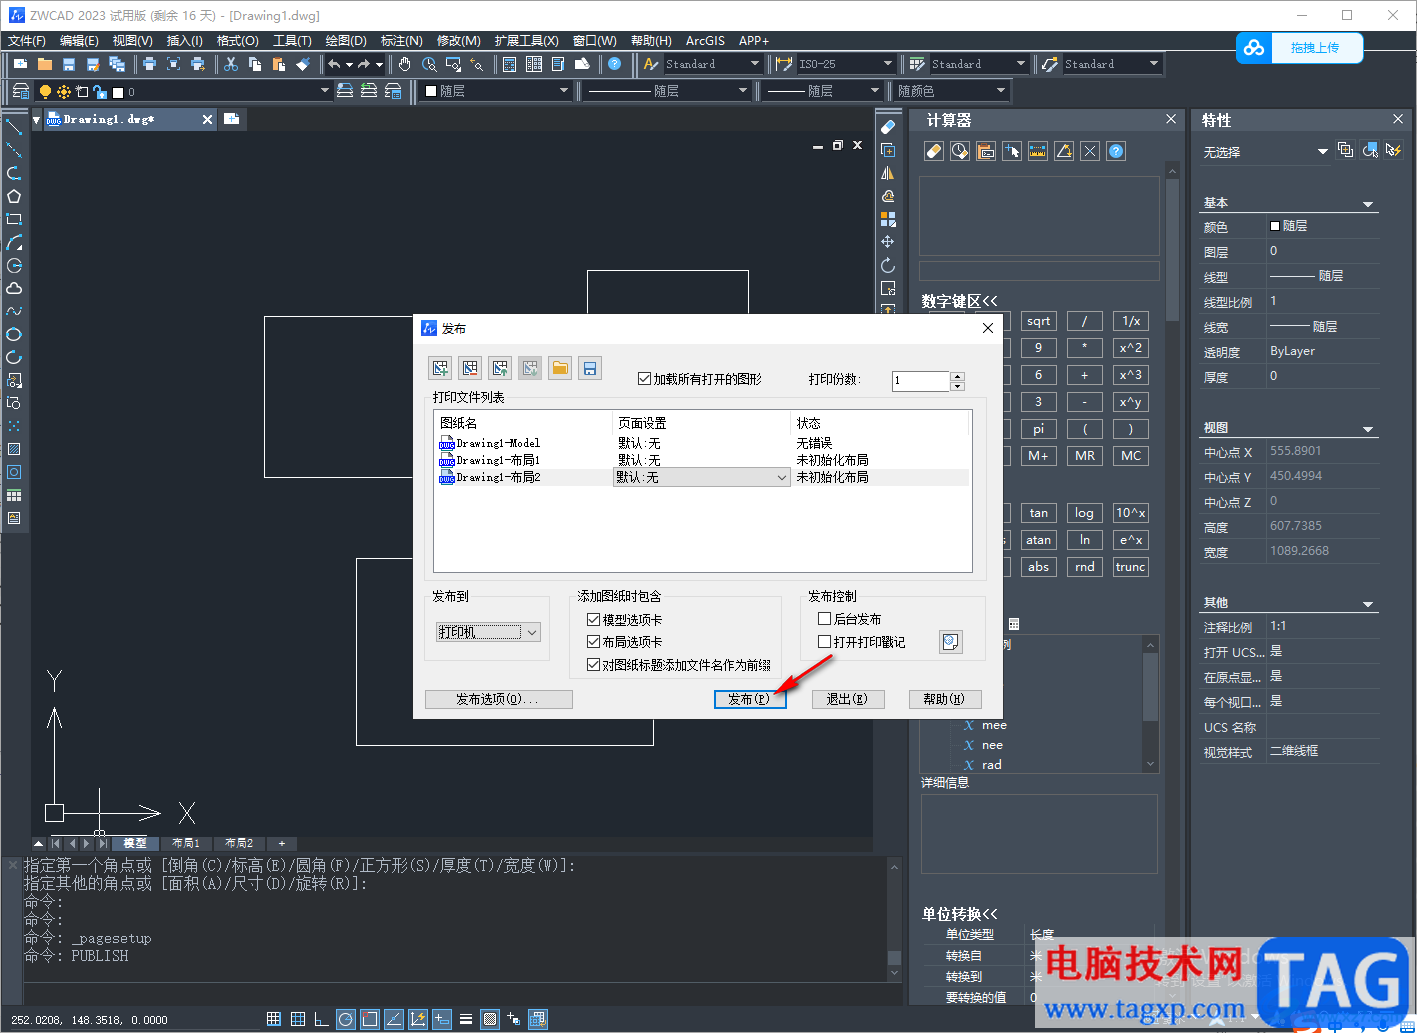Collapse the 单位转换 section in calculator
Image resolution: width=1417 pixels, height=1033 pixels.
point(959,914)
